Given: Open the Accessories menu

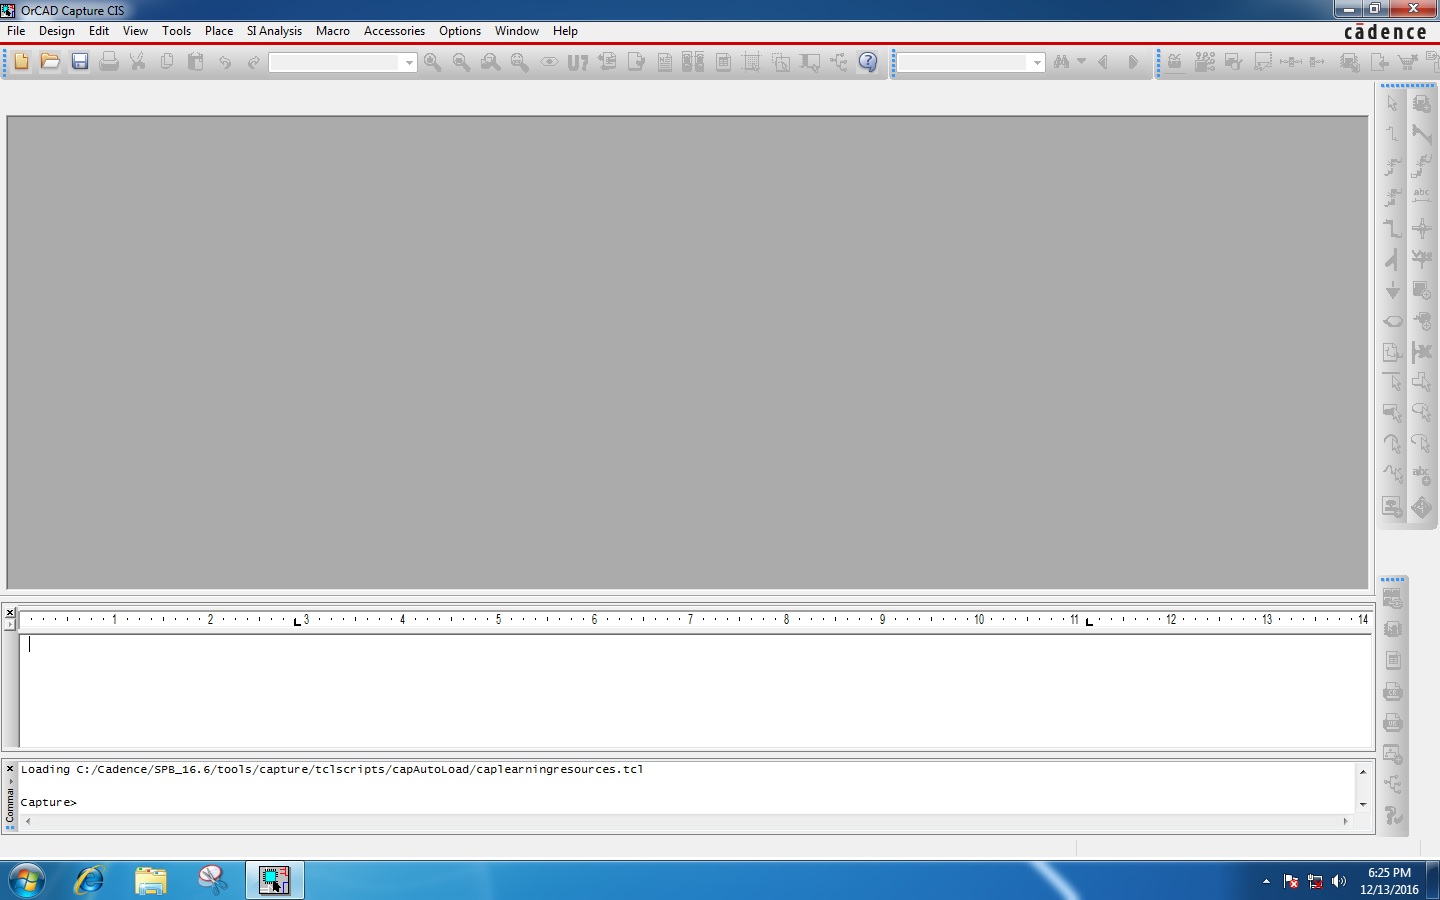Looking at the screenshot, I should pyautogui.click(x=394, y=31).
